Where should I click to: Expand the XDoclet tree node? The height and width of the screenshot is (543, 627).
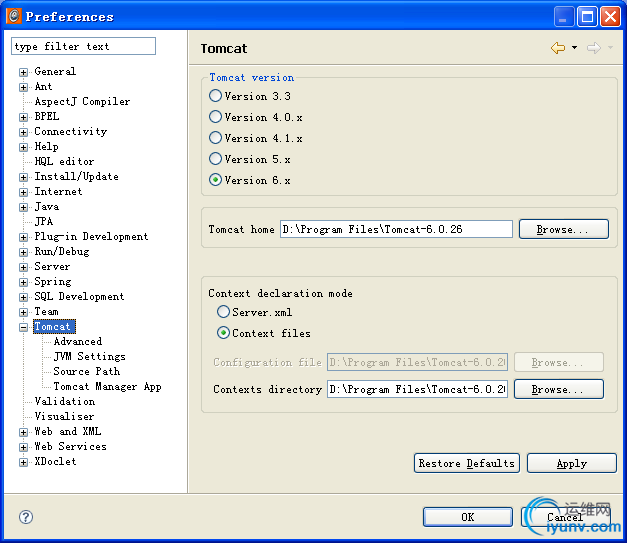[24, 462]
